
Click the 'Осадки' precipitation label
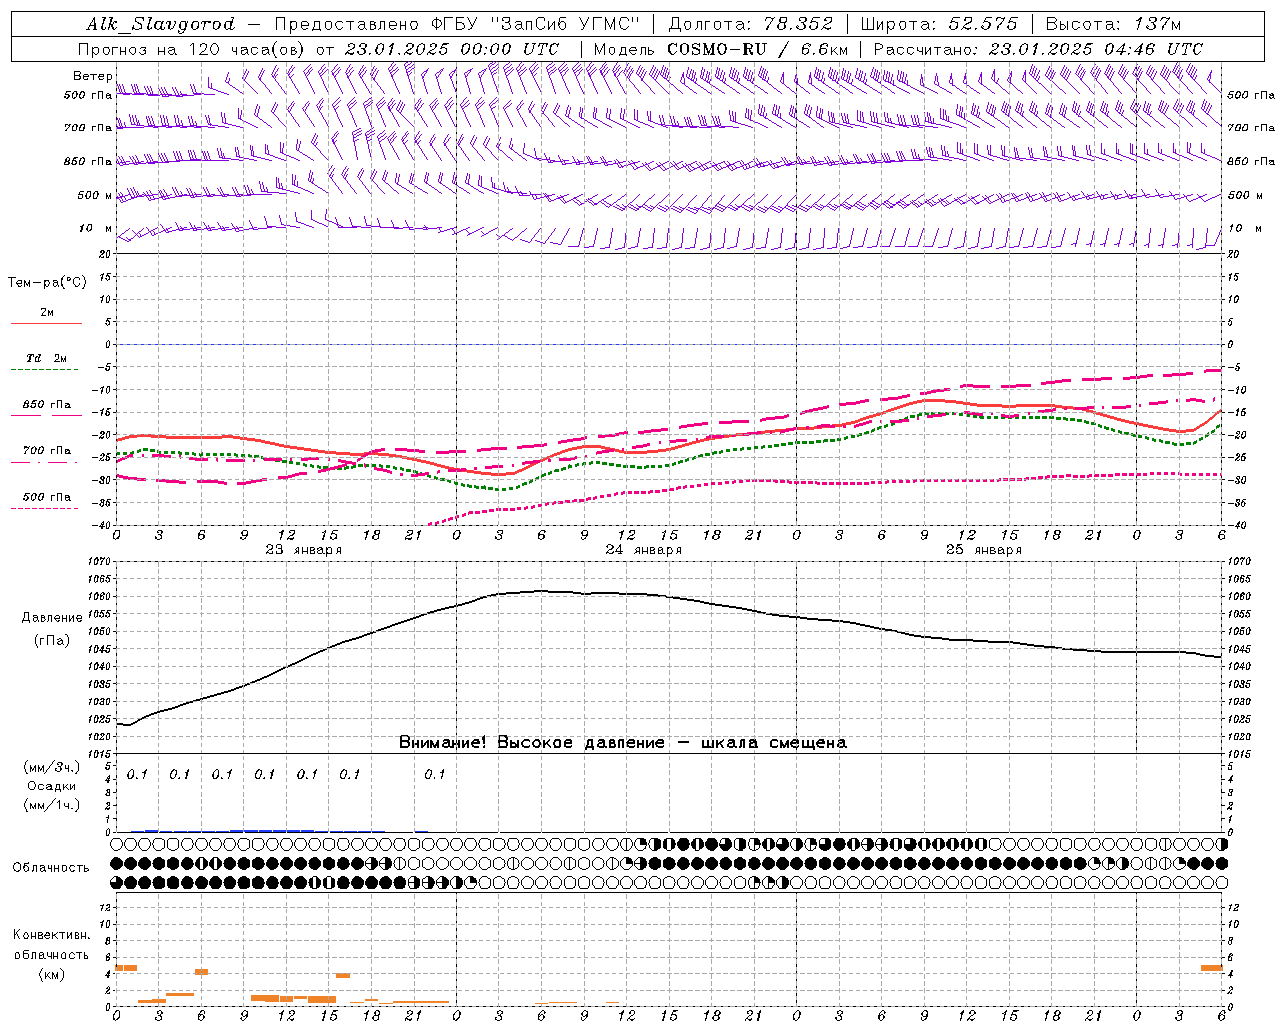51,786
